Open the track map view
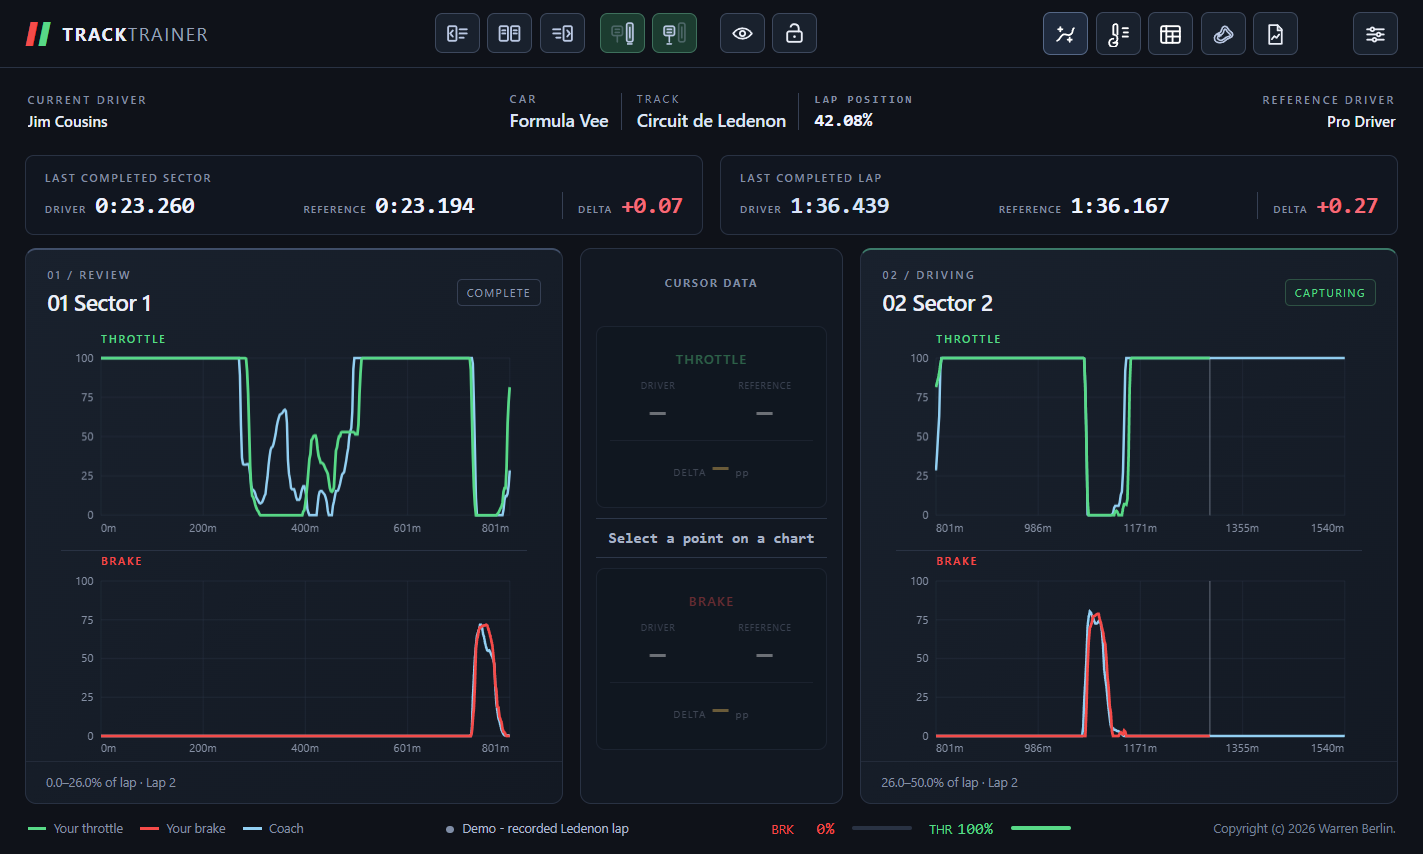1423x854 pixels. tap(1223, 34)
